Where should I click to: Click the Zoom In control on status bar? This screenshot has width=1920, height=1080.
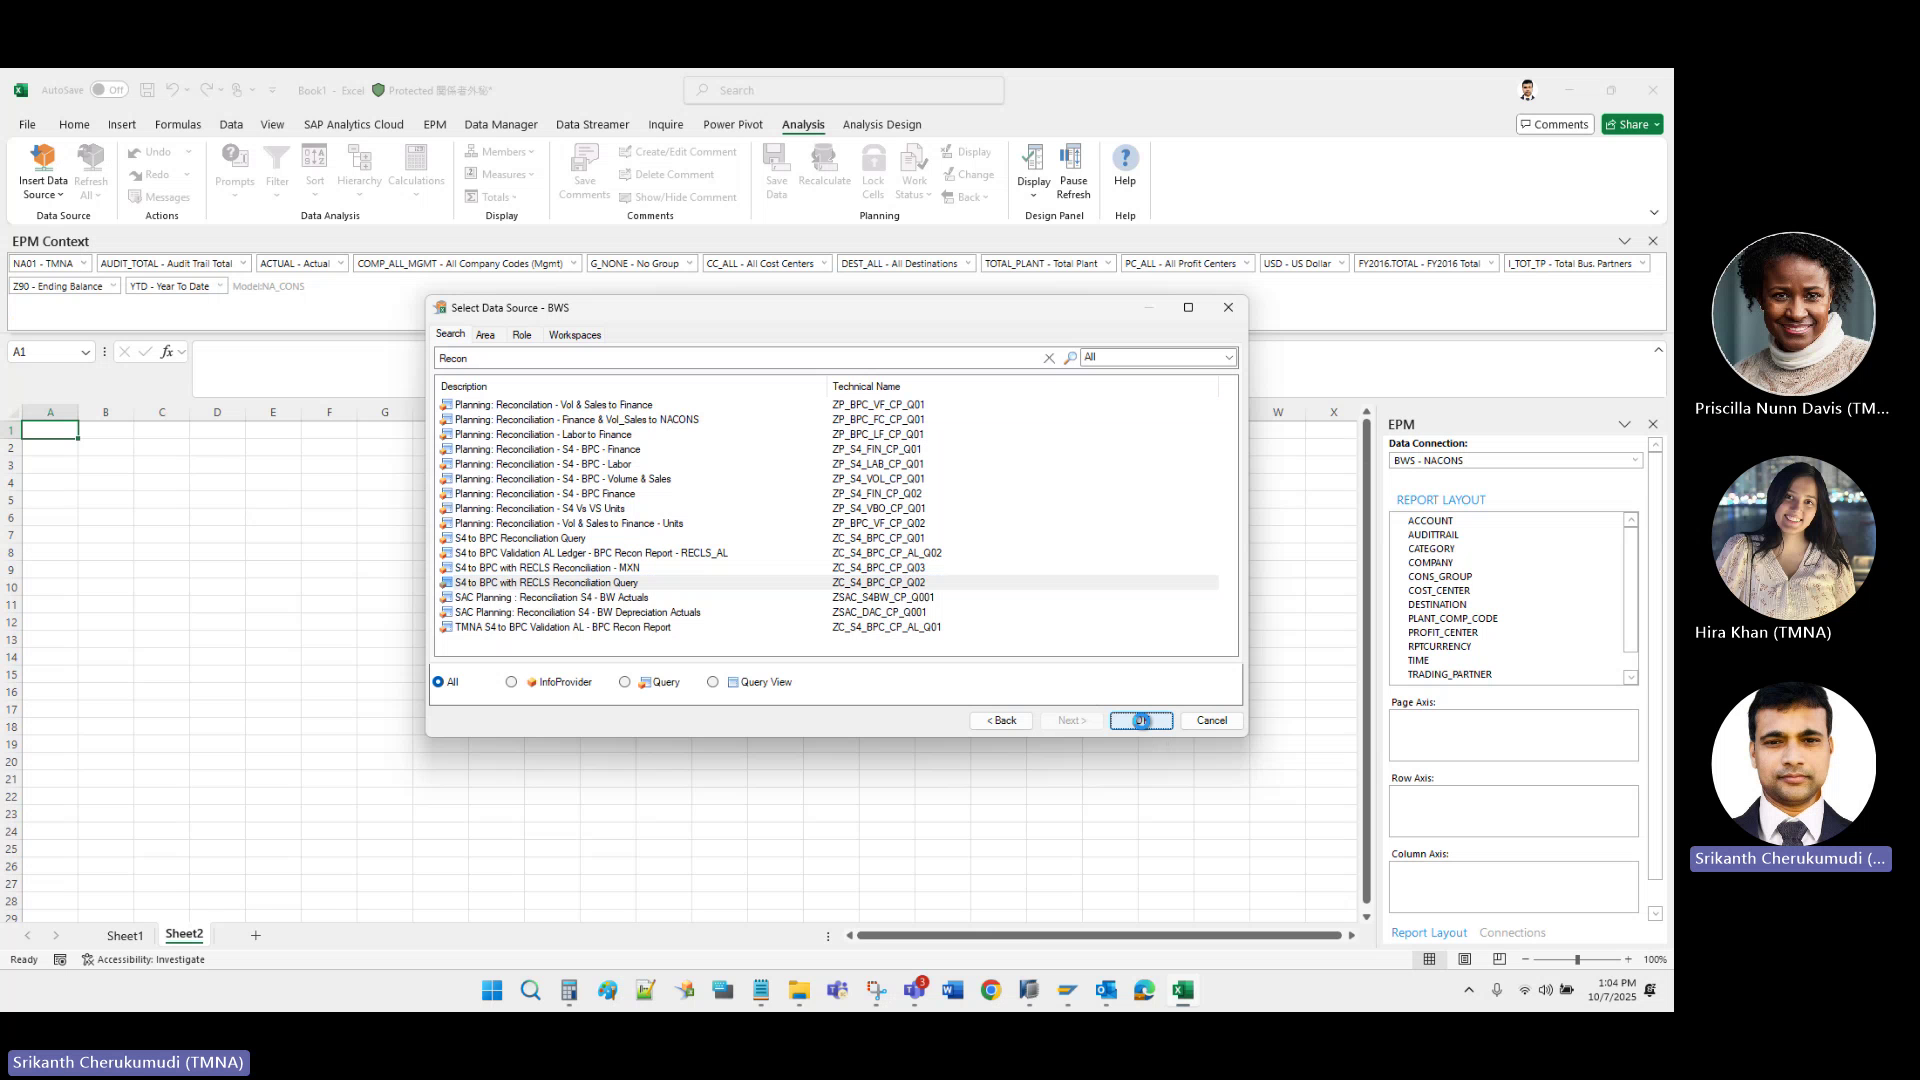(1628, 959)
